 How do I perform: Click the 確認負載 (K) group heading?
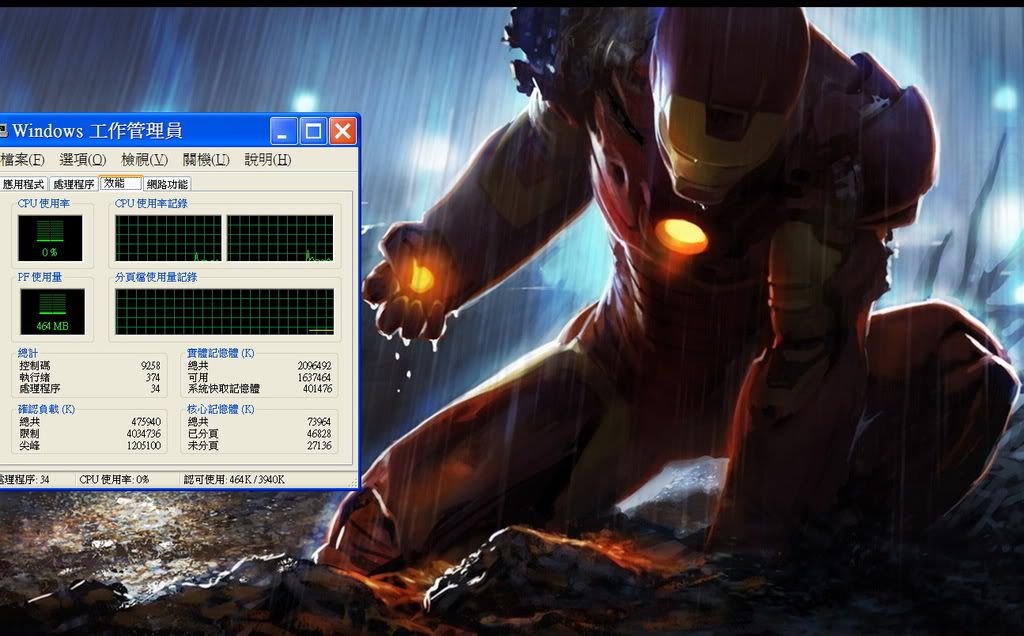46,409
